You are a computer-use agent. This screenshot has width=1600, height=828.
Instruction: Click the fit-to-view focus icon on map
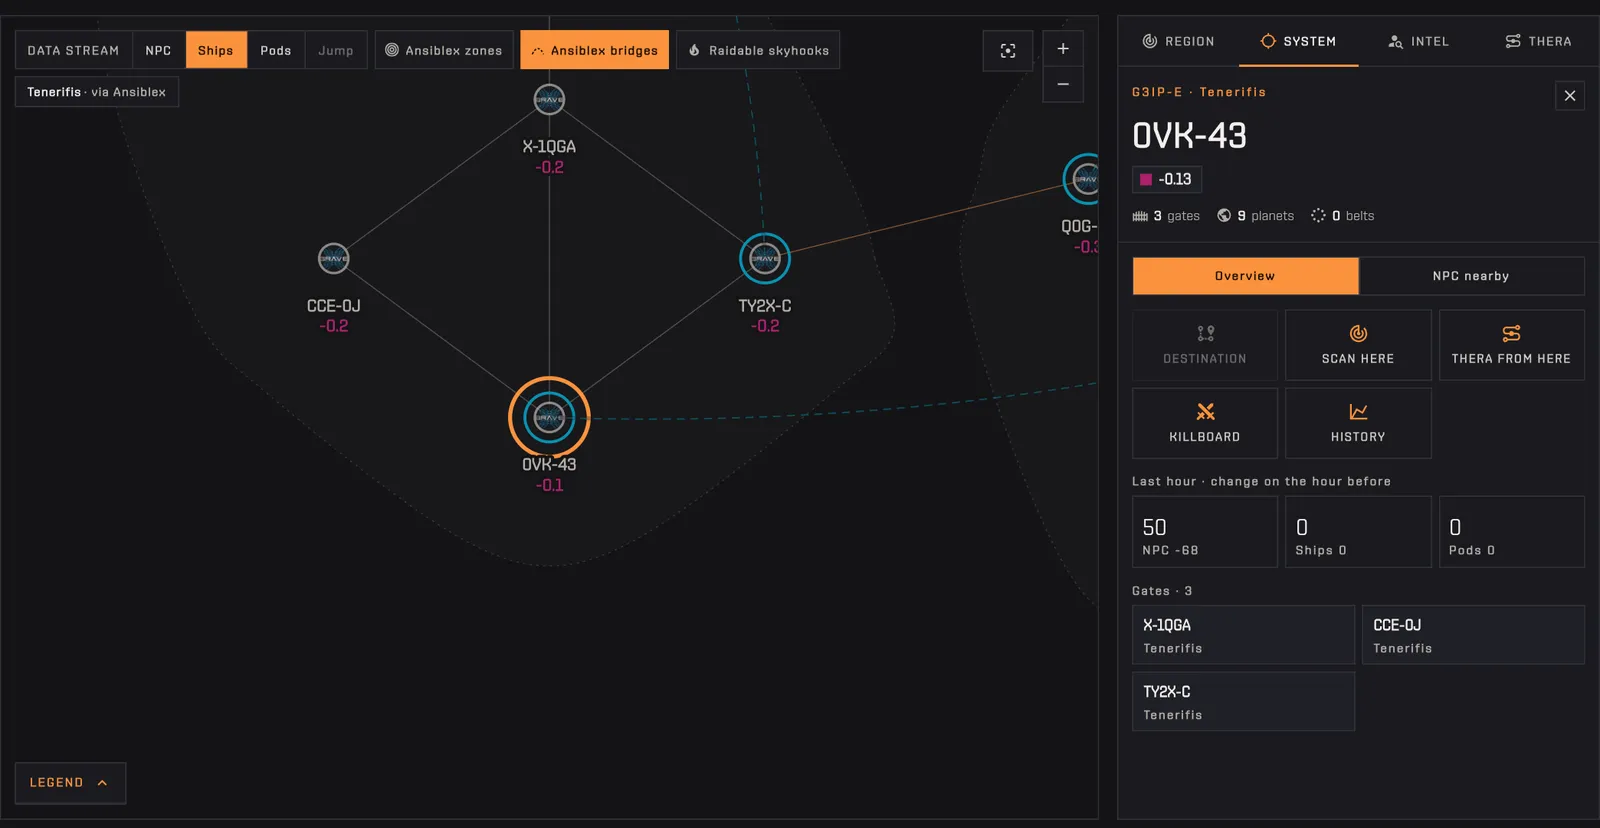click(1008, 50)
